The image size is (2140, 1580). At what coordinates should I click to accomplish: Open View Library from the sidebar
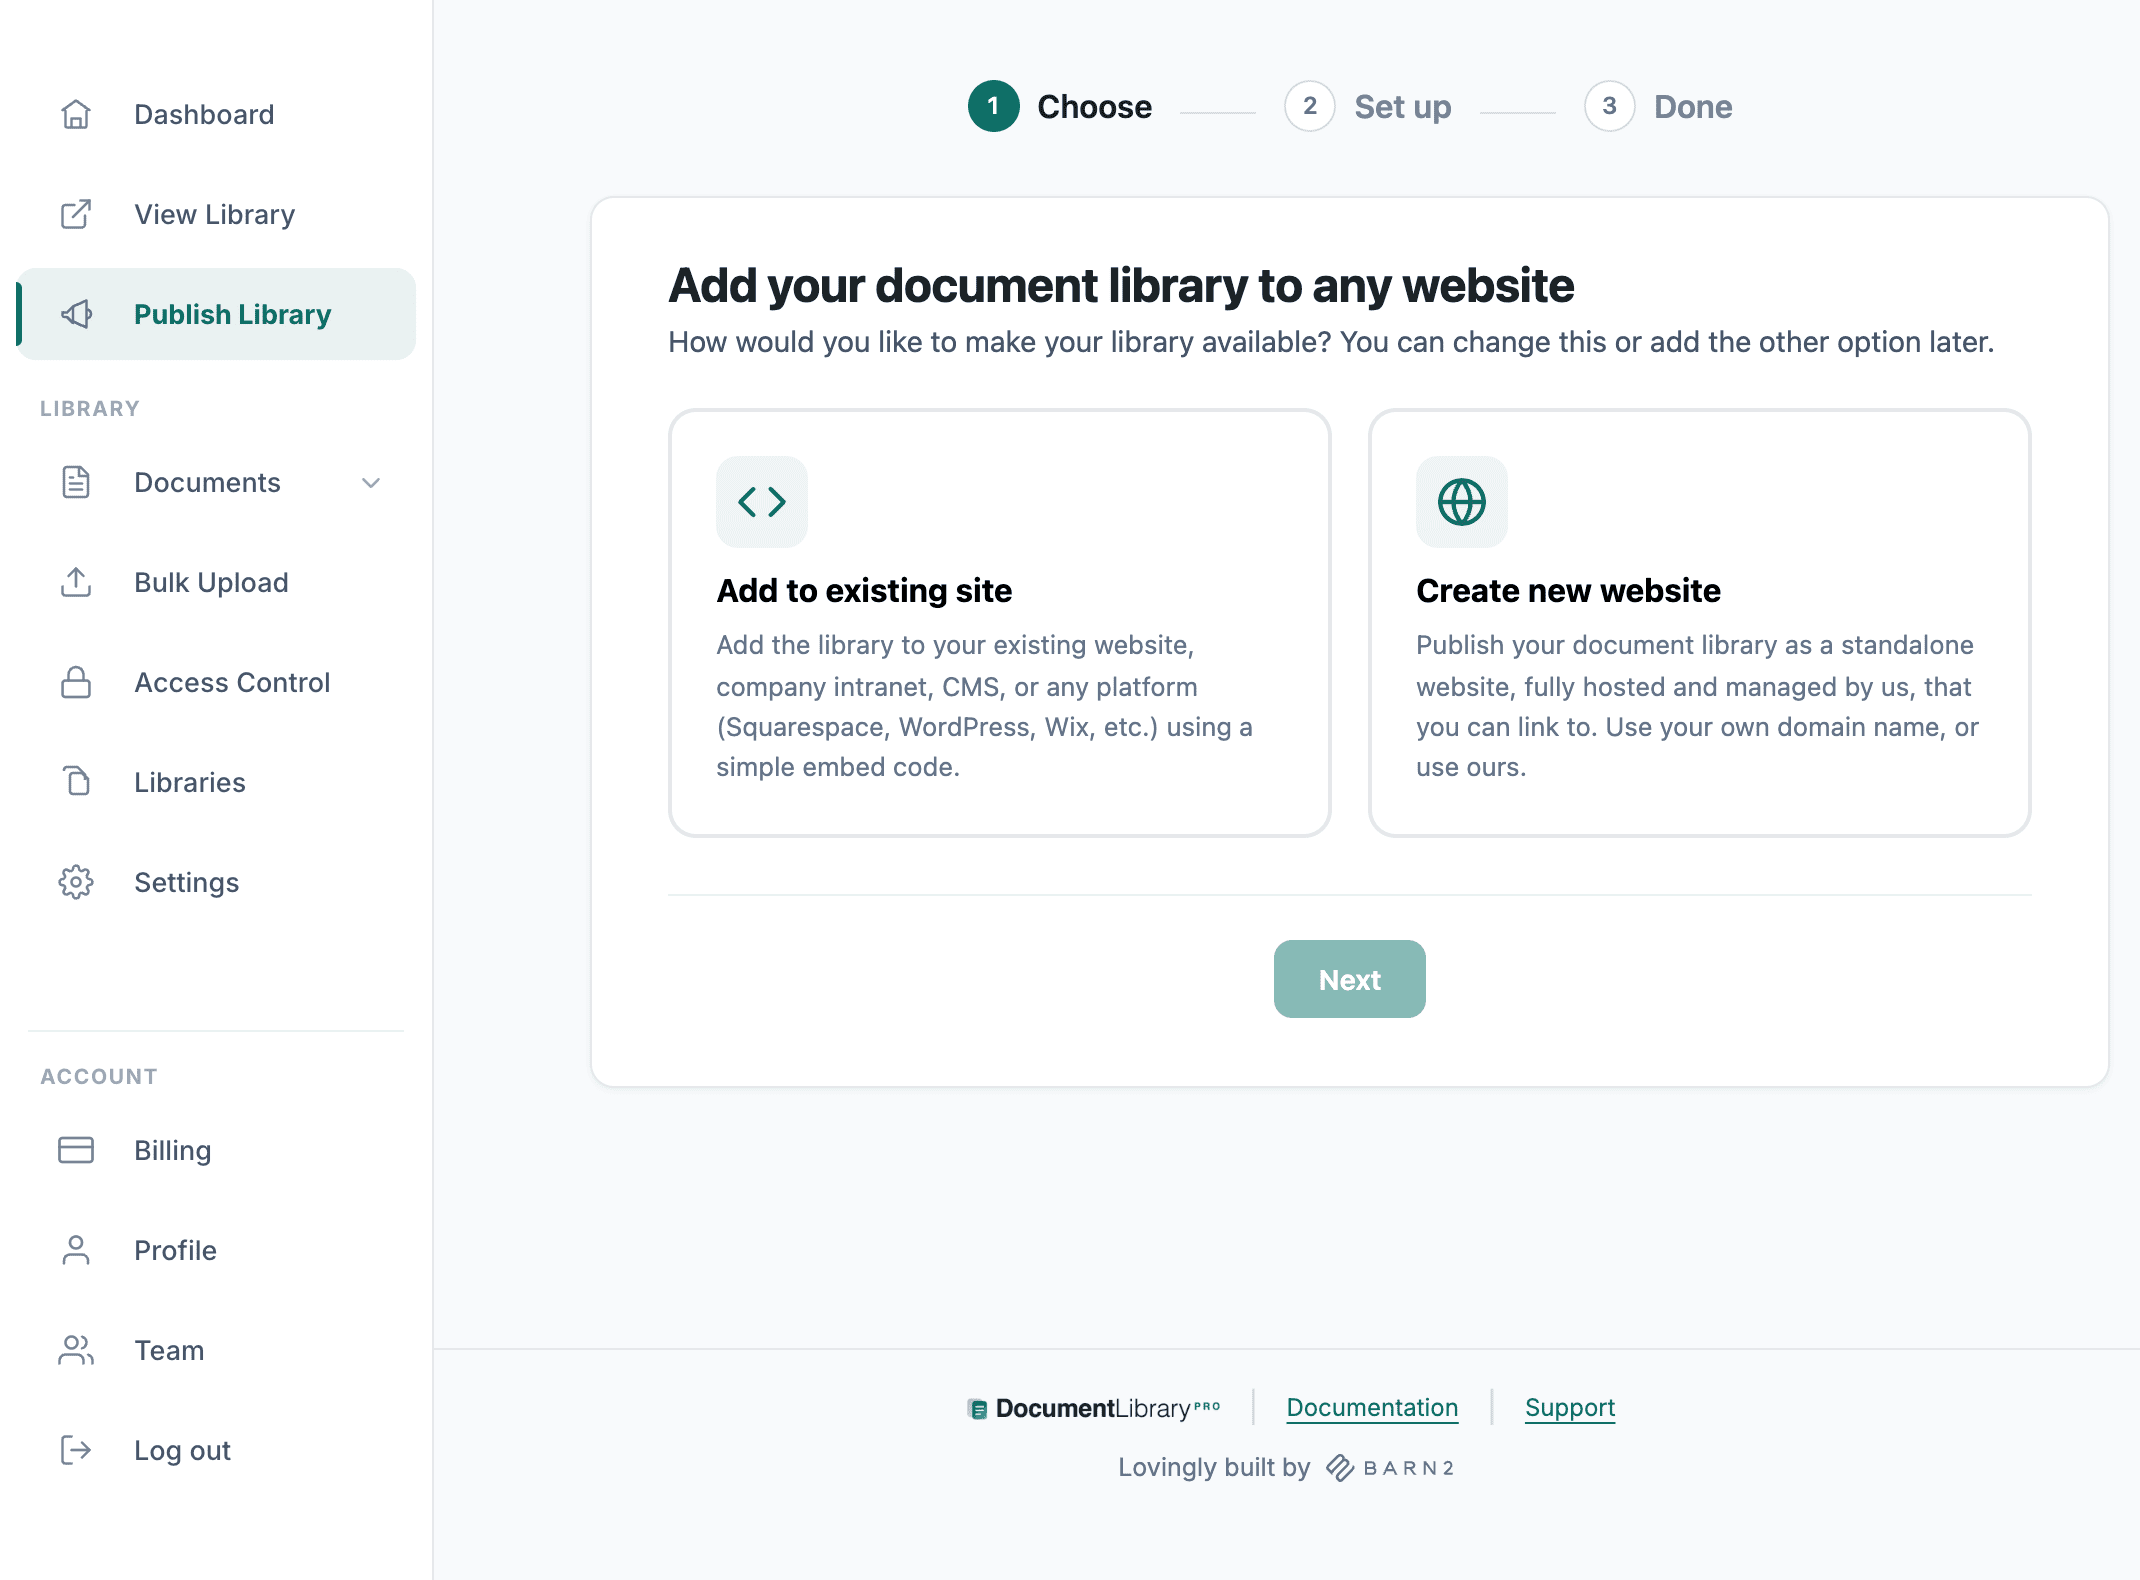point(216,214)
